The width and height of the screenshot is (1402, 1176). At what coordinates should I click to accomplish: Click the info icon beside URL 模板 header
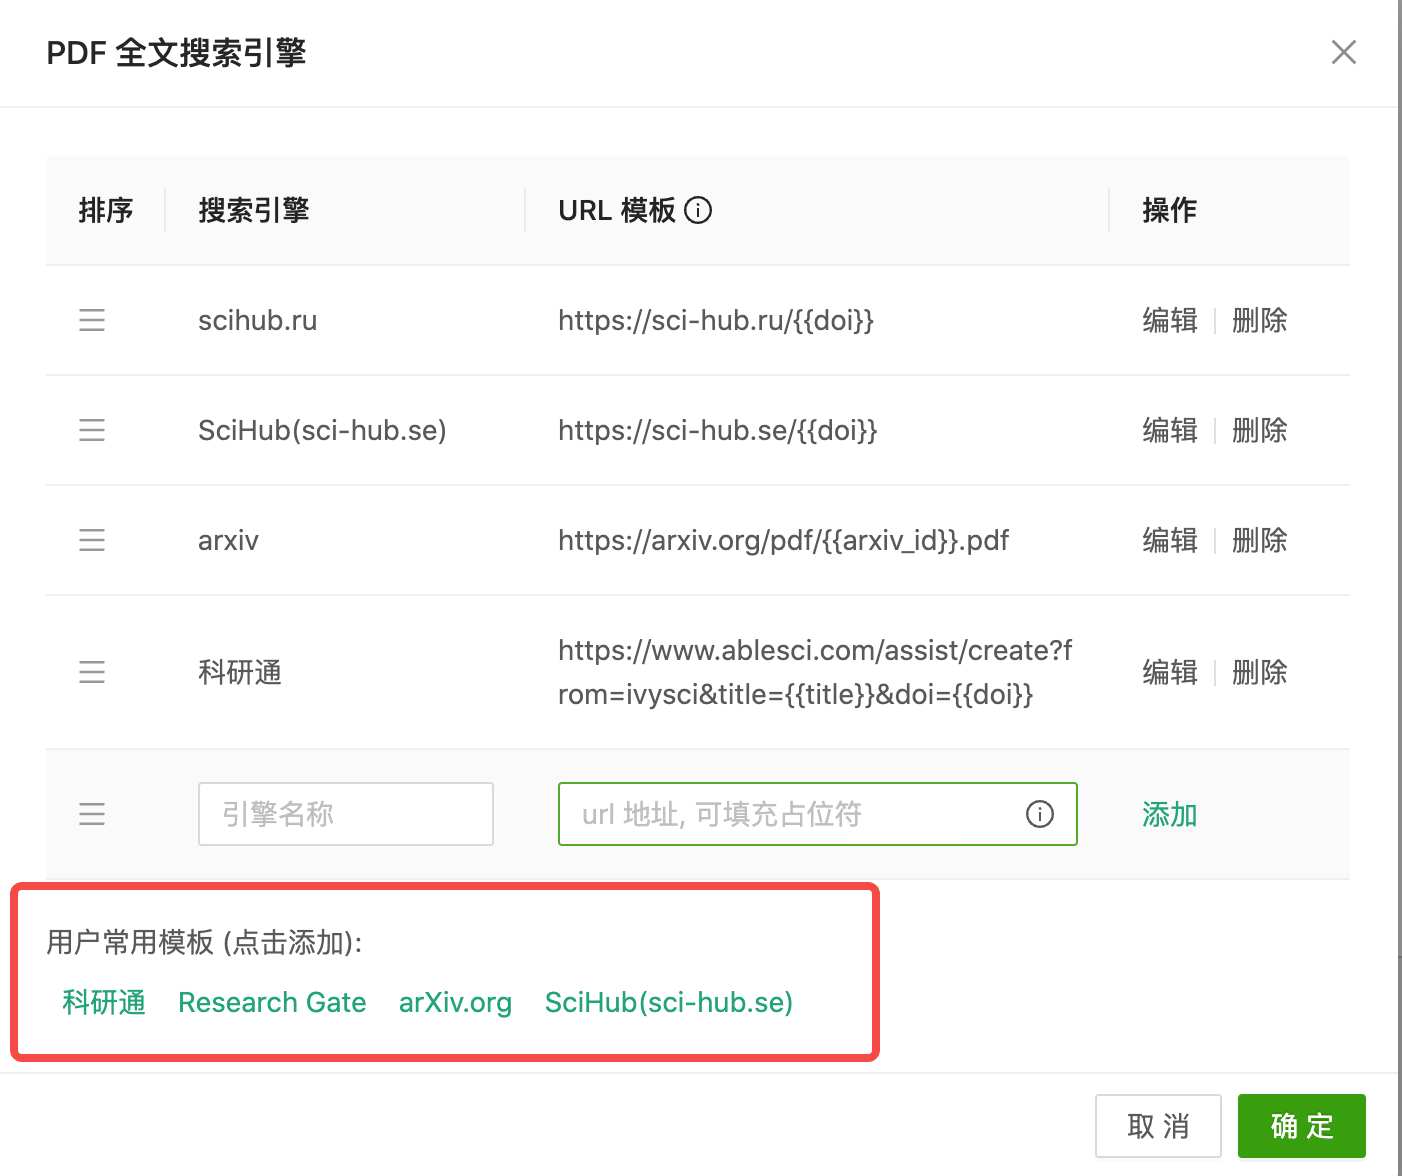[x=698, y=210]
